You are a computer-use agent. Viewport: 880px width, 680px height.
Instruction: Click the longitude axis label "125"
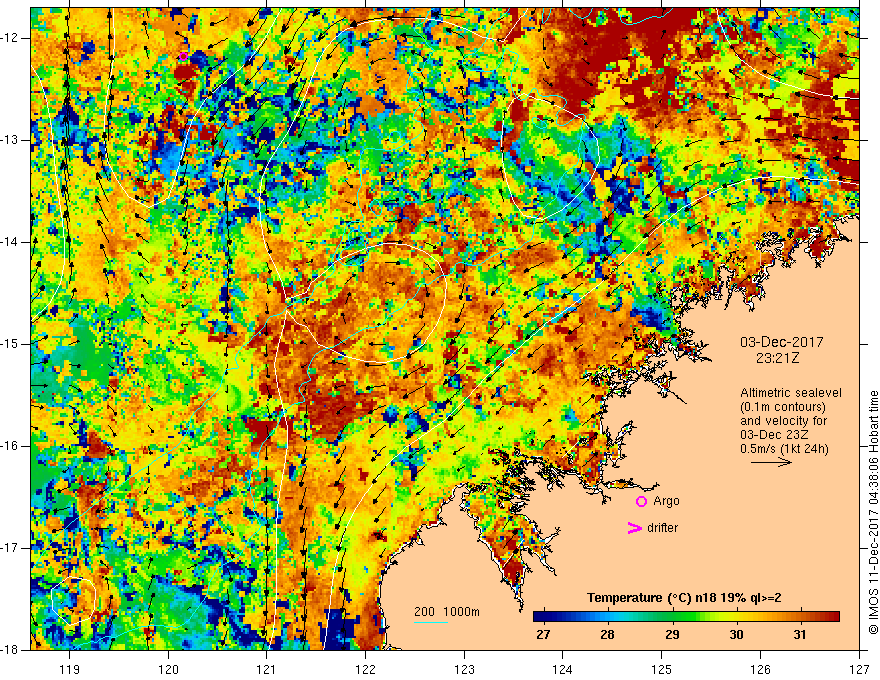pos(662,669)
